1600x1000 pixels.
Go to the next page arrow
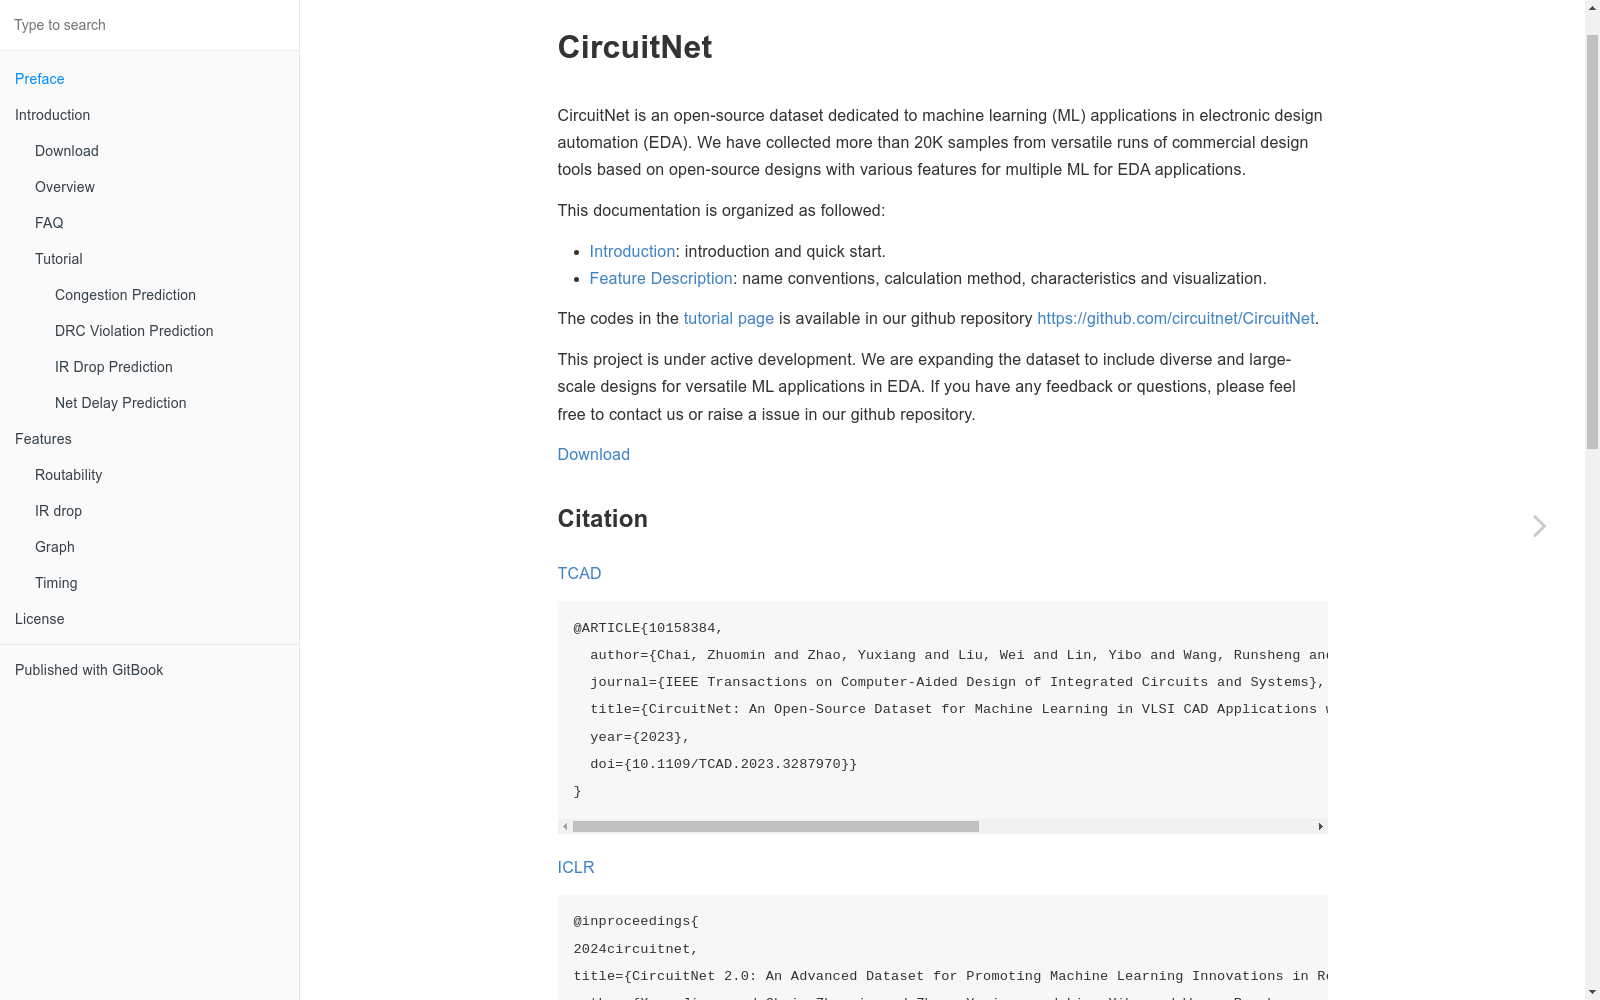click(x=1539, y=526)
